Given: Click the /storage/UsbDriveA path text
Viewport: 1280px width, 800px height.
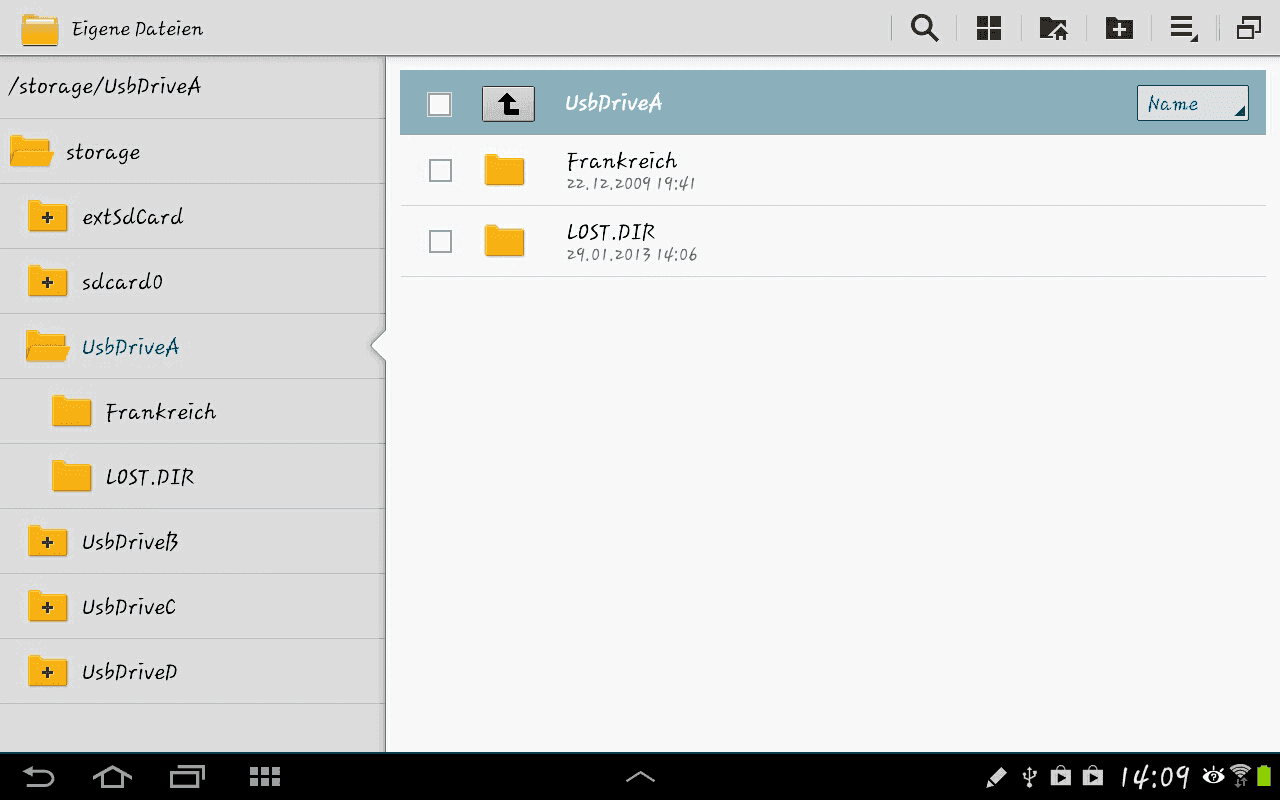Looking at the screenshot, I should (x=104, y=86).
